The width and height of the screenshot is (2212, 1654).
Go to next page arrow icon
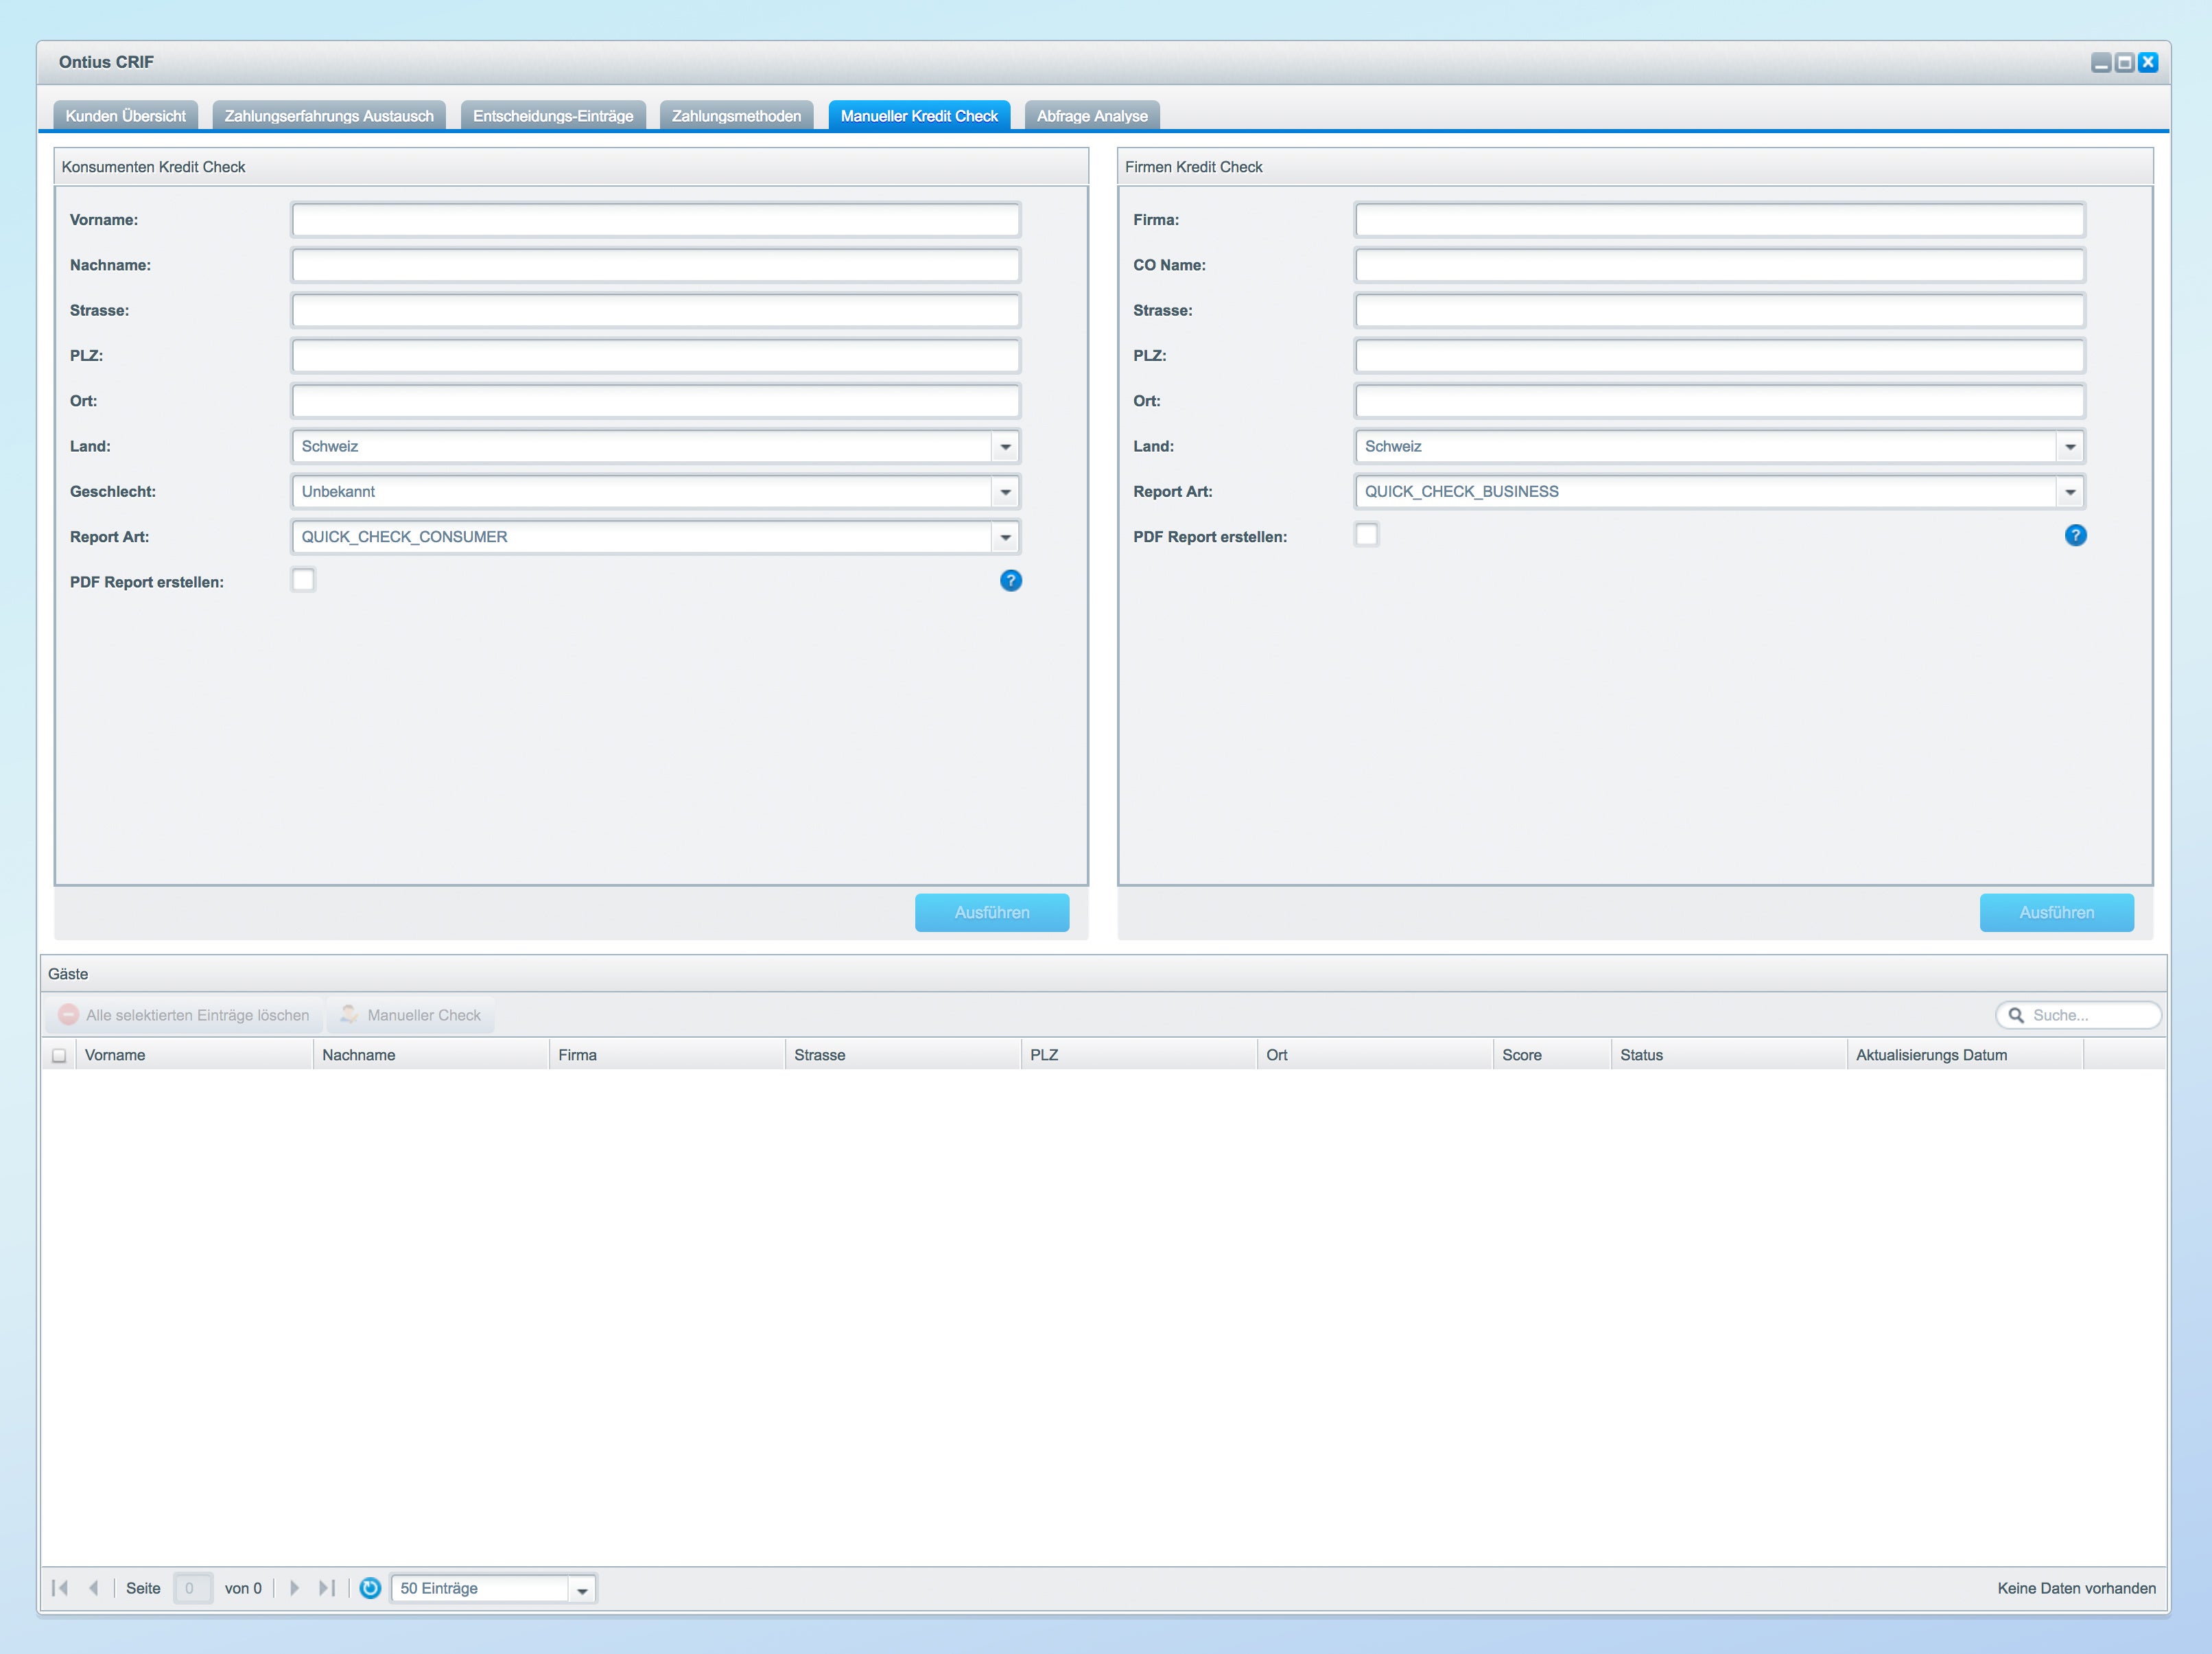click(294, 1588)
